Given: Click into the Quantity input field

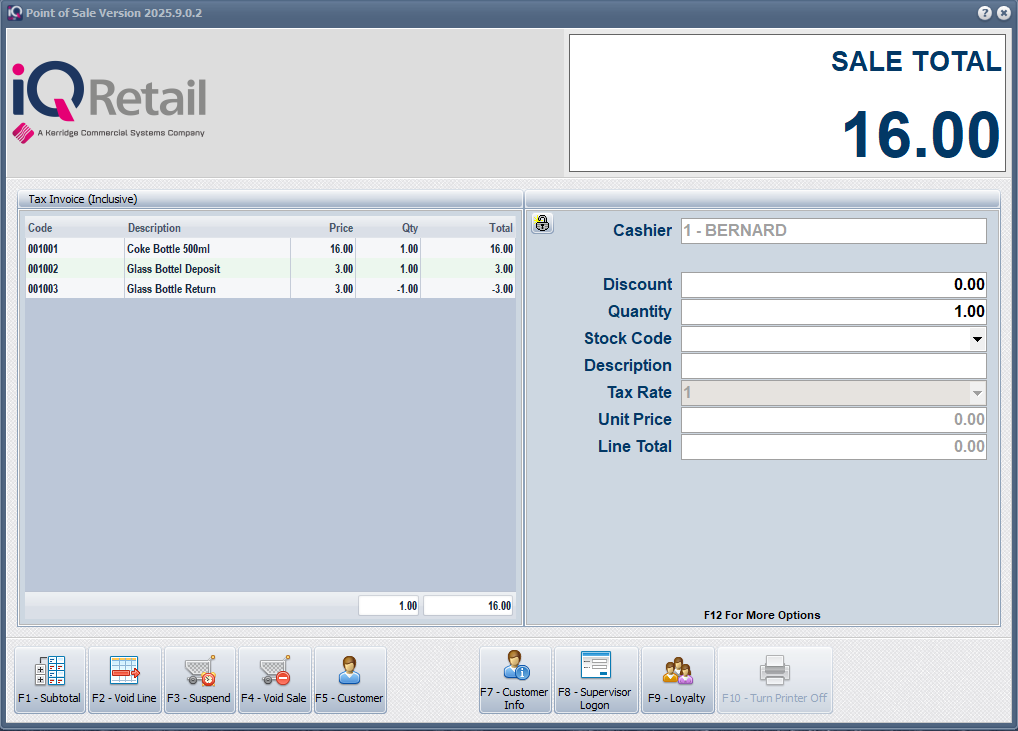Looking at the screenshot, I should tap(833, 312).
